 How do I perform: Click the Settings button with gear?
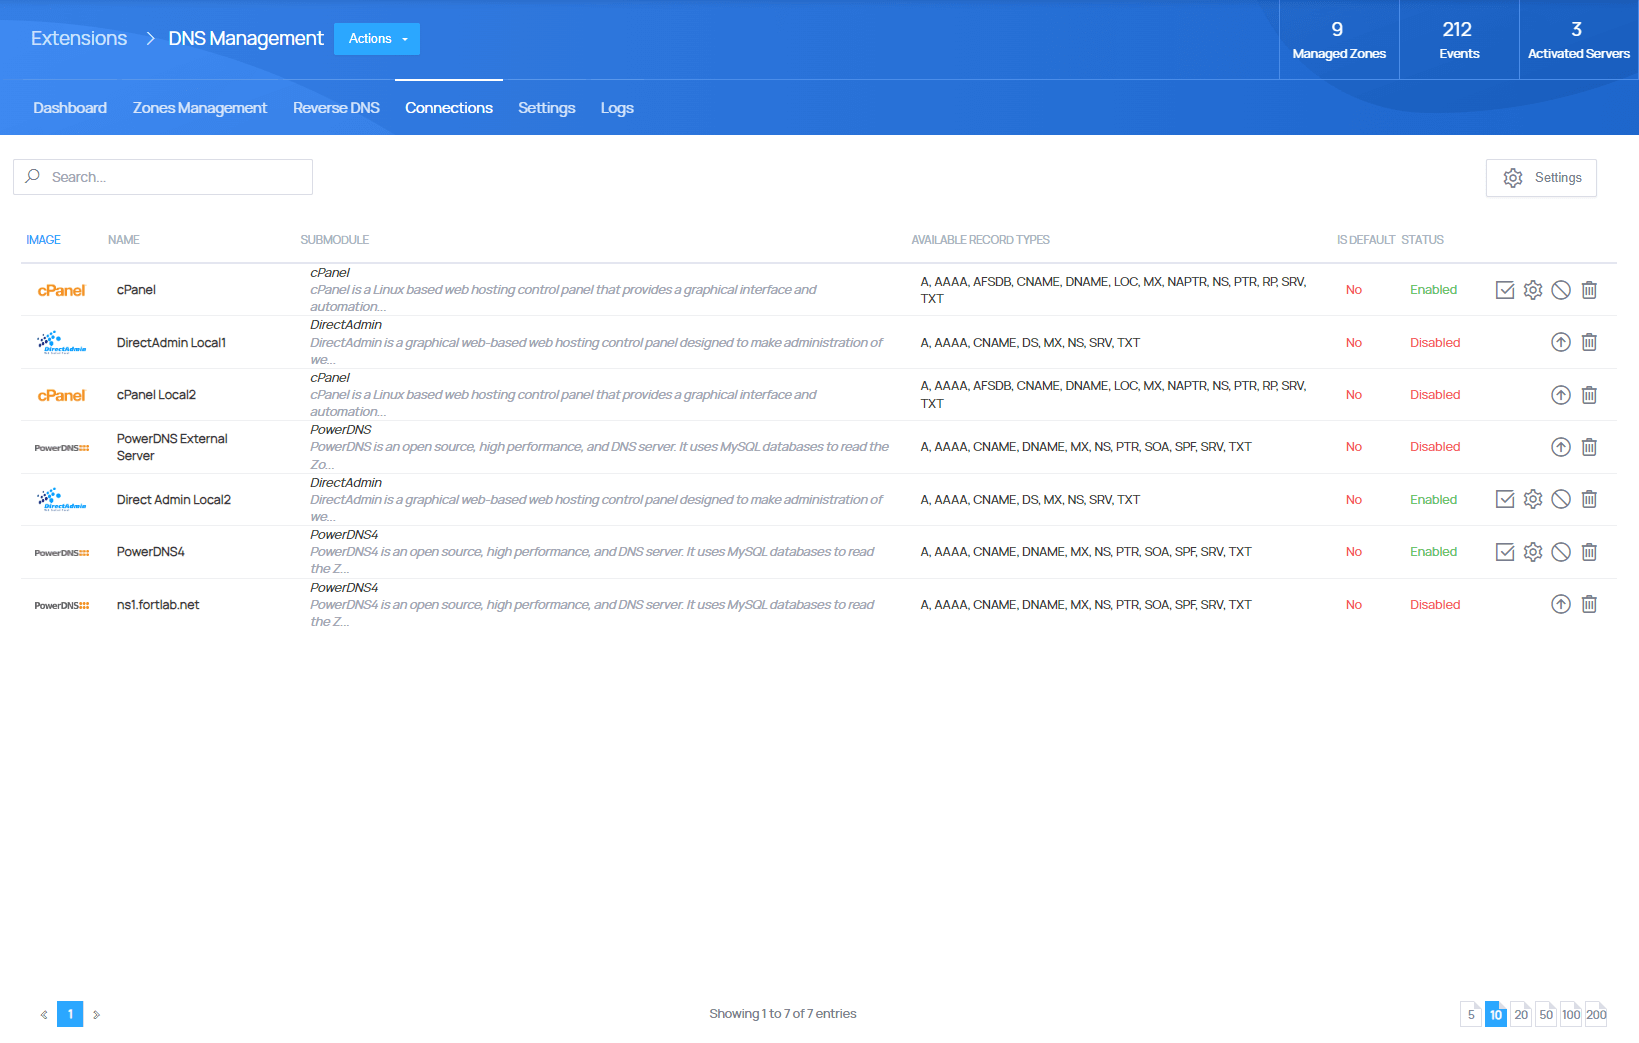click(x=1541, y=178)
